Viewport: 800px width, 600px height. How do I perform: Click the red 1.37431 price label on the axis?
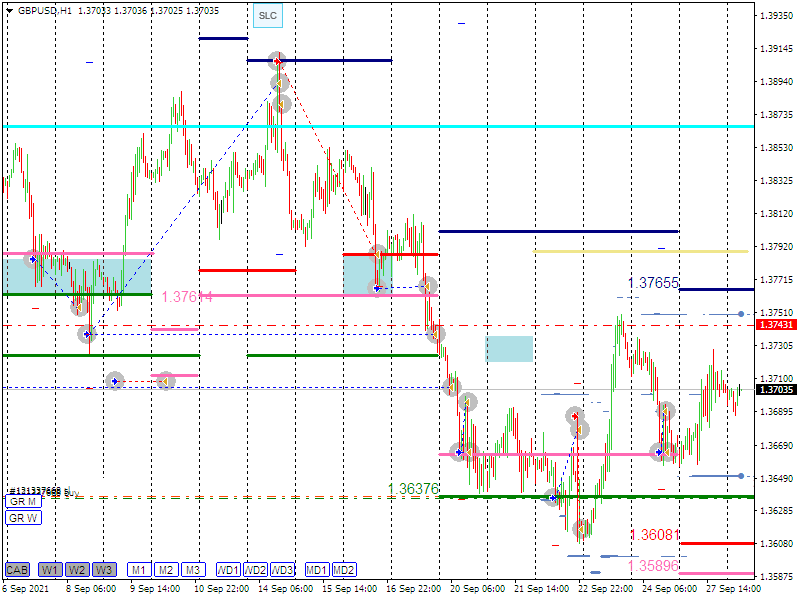776,325
